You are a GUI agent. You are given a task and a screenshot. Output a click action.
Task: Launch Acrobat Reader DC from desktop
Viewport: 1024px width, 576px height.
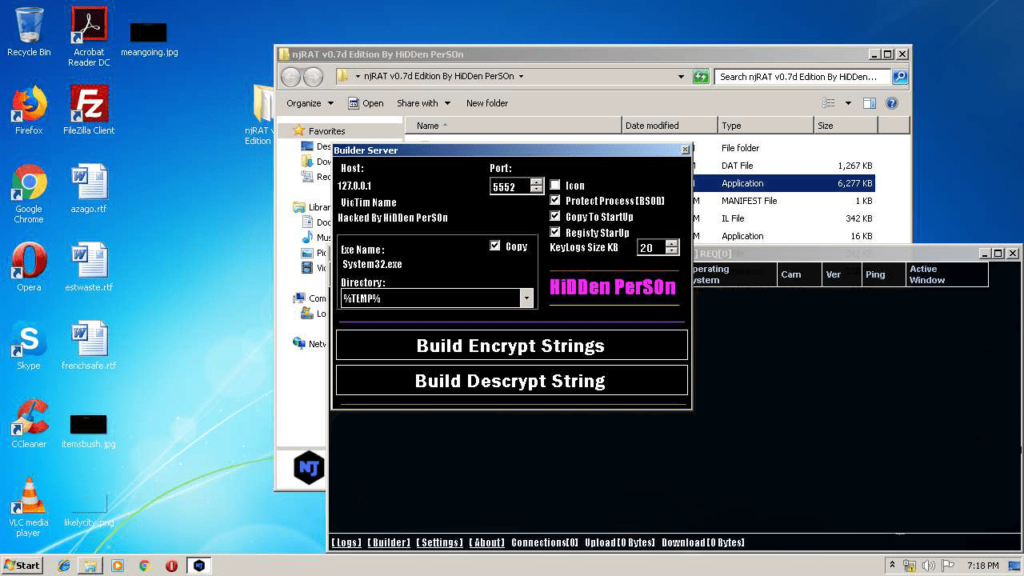pyautogui.click(x=89, y=36)
